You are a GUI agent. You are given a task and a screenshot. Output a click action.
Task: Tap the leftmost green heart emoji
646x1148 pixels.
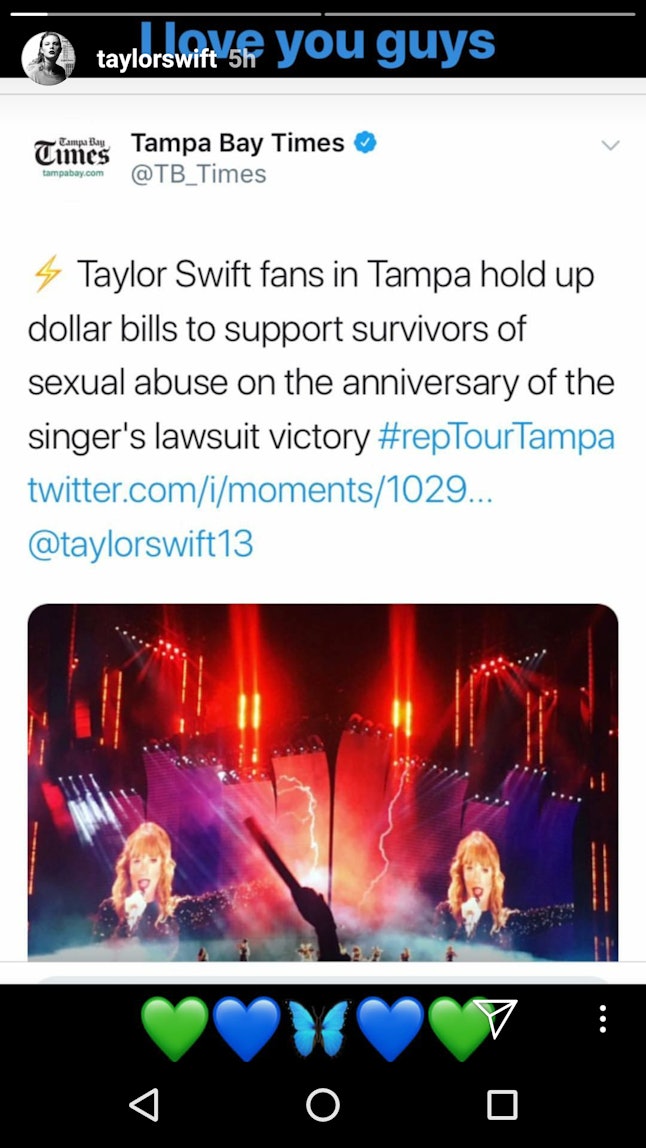175,1027
